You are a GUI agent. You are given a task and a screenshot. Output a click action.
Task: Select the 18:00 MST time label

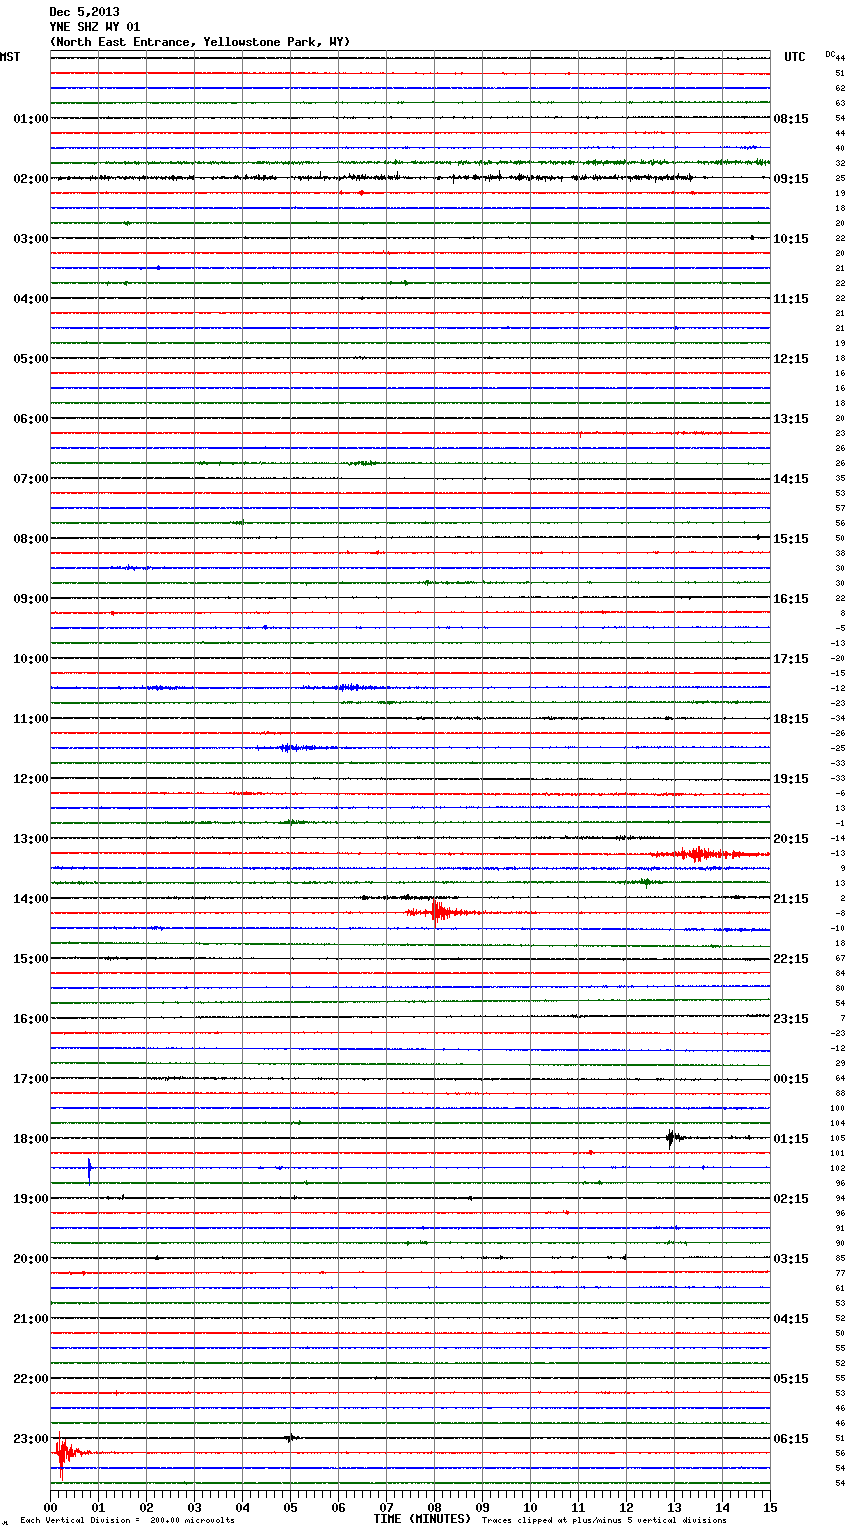(30, 1138)
